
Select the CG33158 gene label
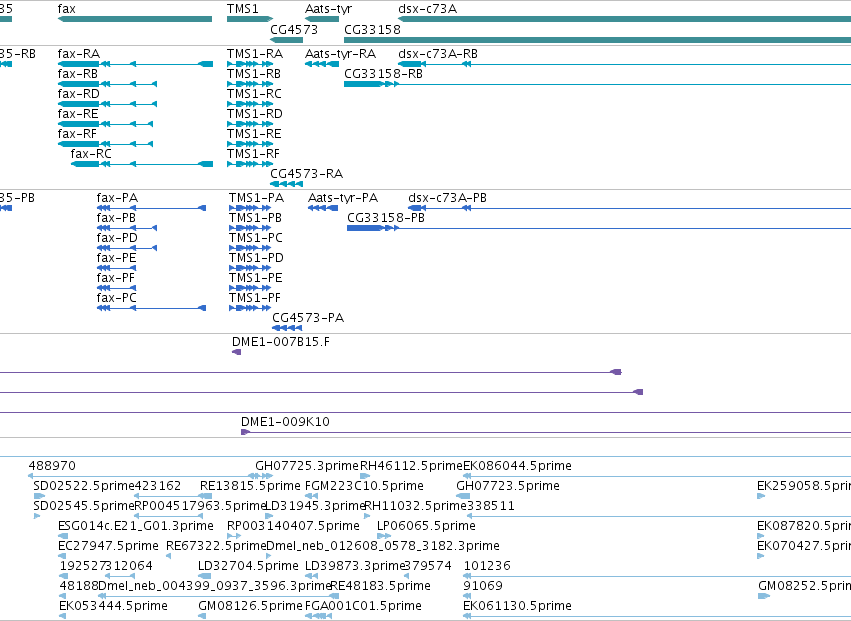[372, 29]
